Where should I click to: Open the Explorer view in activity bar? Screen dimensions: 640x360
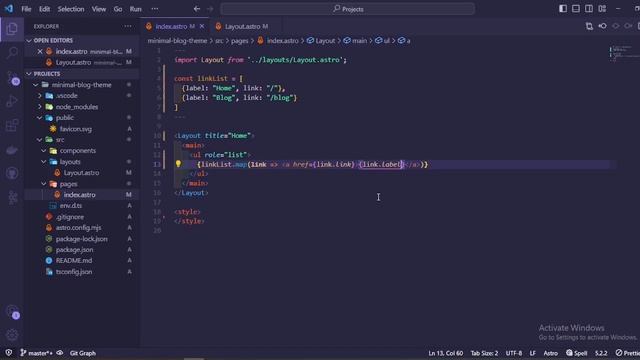point(12,29)
